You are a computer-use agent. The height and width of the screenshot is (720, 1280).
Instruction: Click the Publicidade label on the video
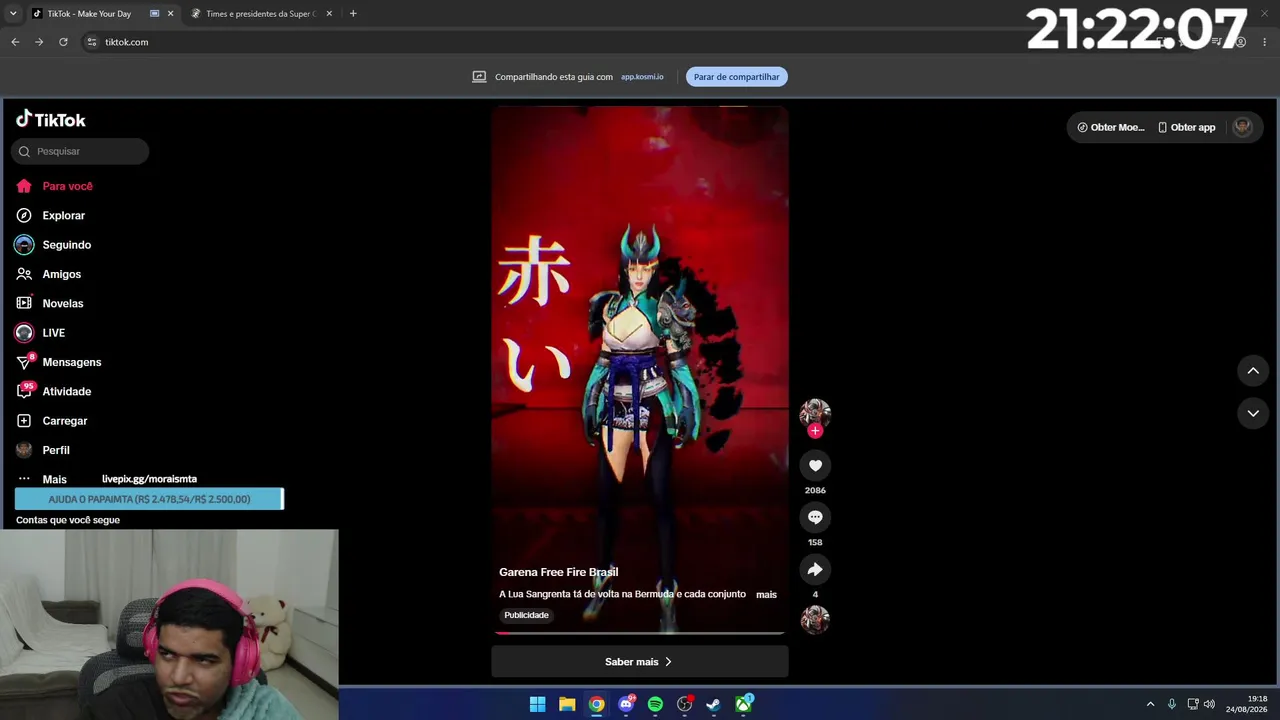[526, 615]
